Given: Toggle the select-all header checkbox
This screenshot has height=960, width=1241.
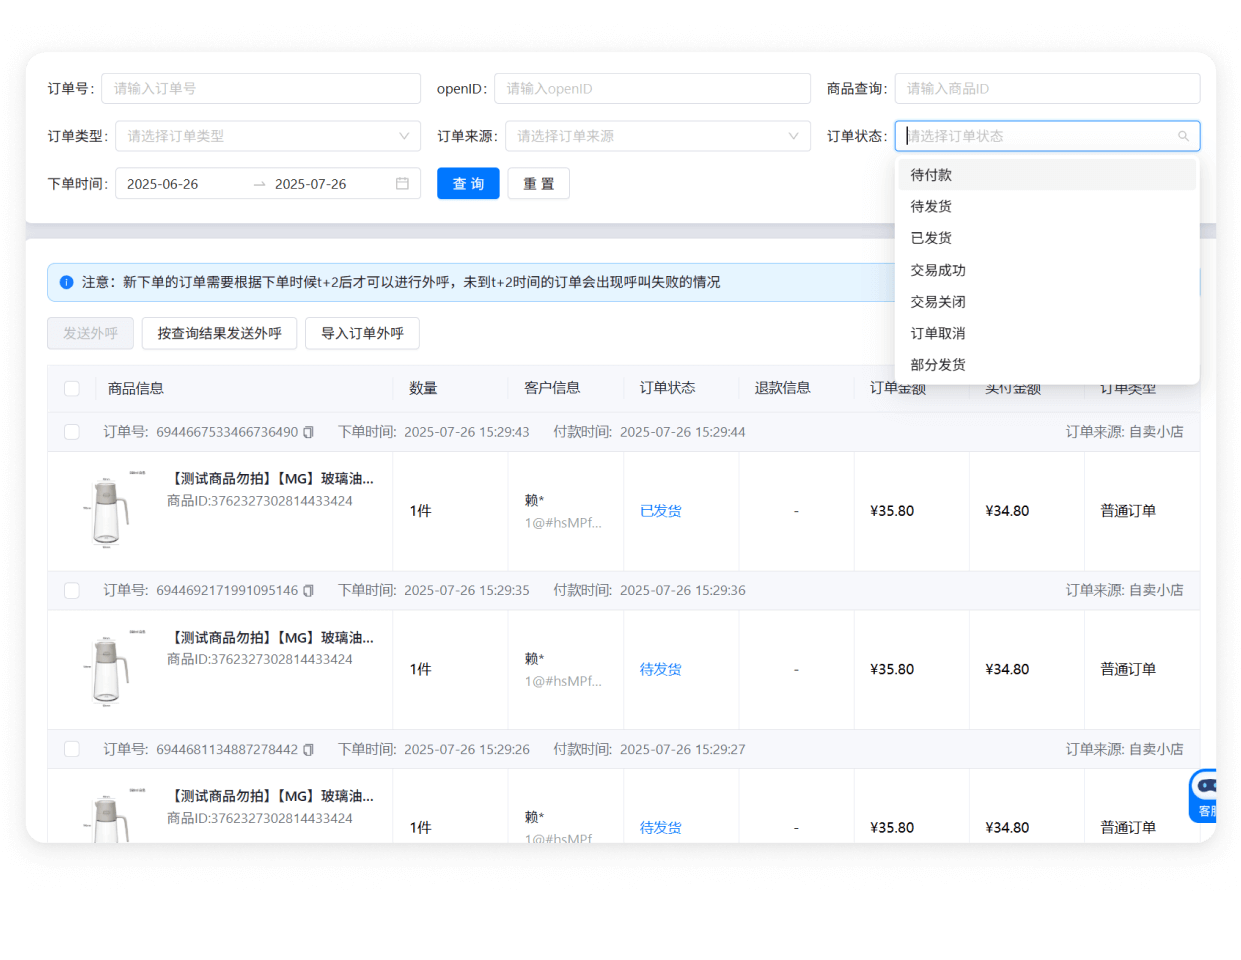Looking at the screenshot, I should (x=72, y=388).
